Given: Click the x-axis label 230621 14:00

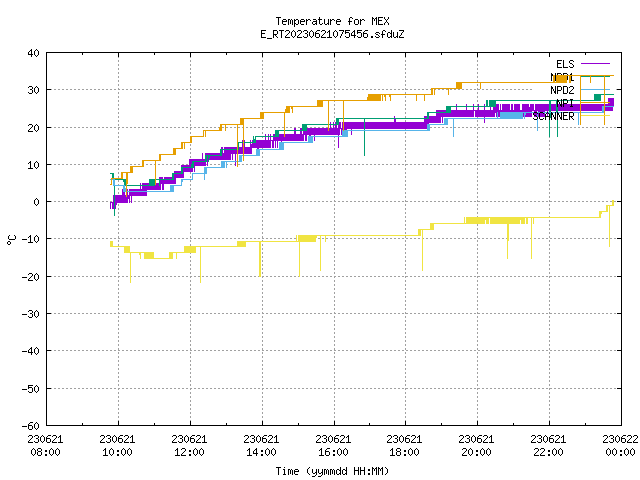Looking at the screenshot, I should click(261, 446).
